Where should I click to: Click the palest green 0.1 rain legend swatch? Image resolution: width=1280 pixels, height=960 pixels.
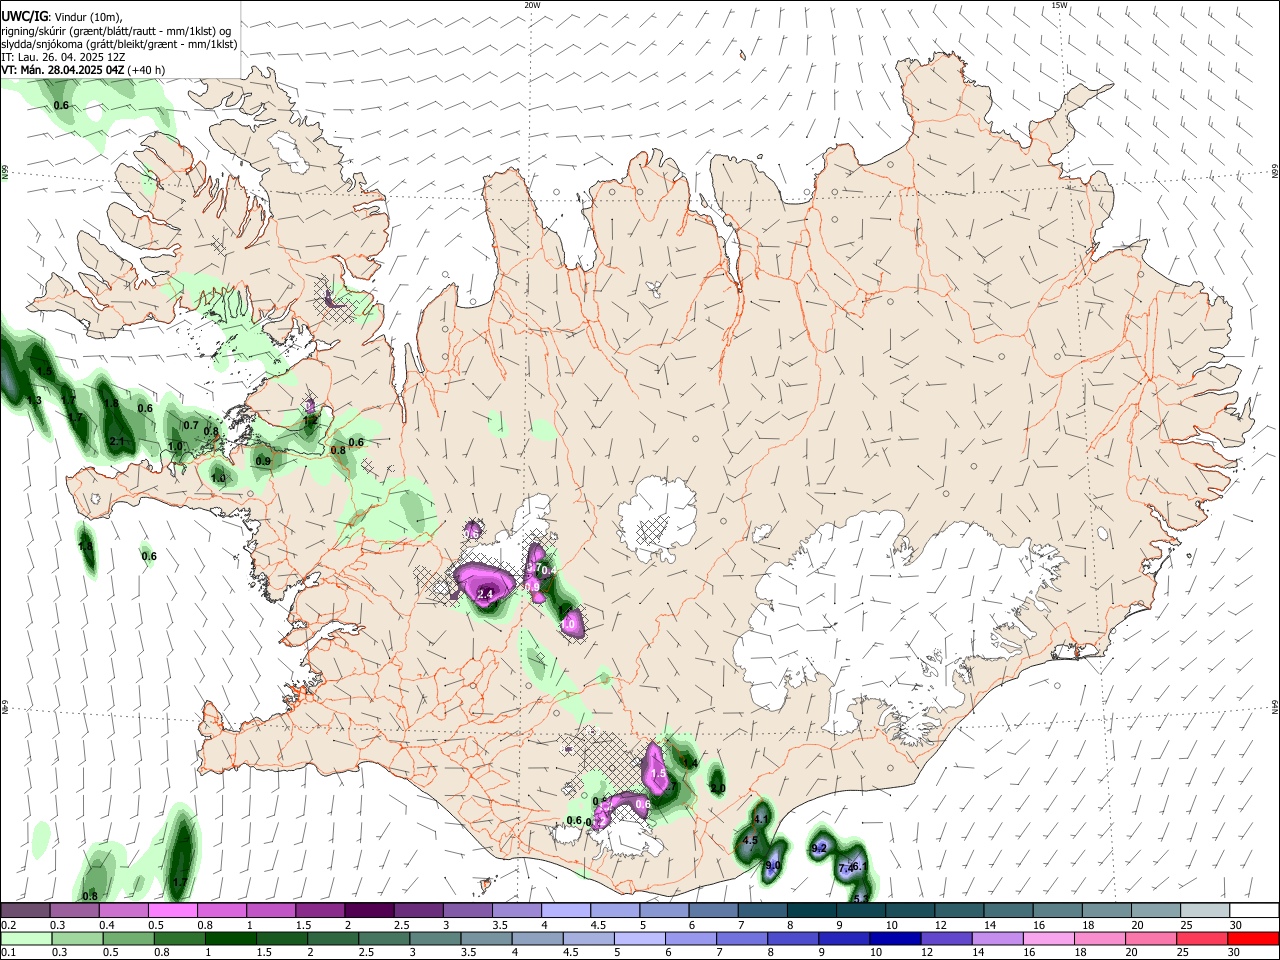(x=26, y=938)
